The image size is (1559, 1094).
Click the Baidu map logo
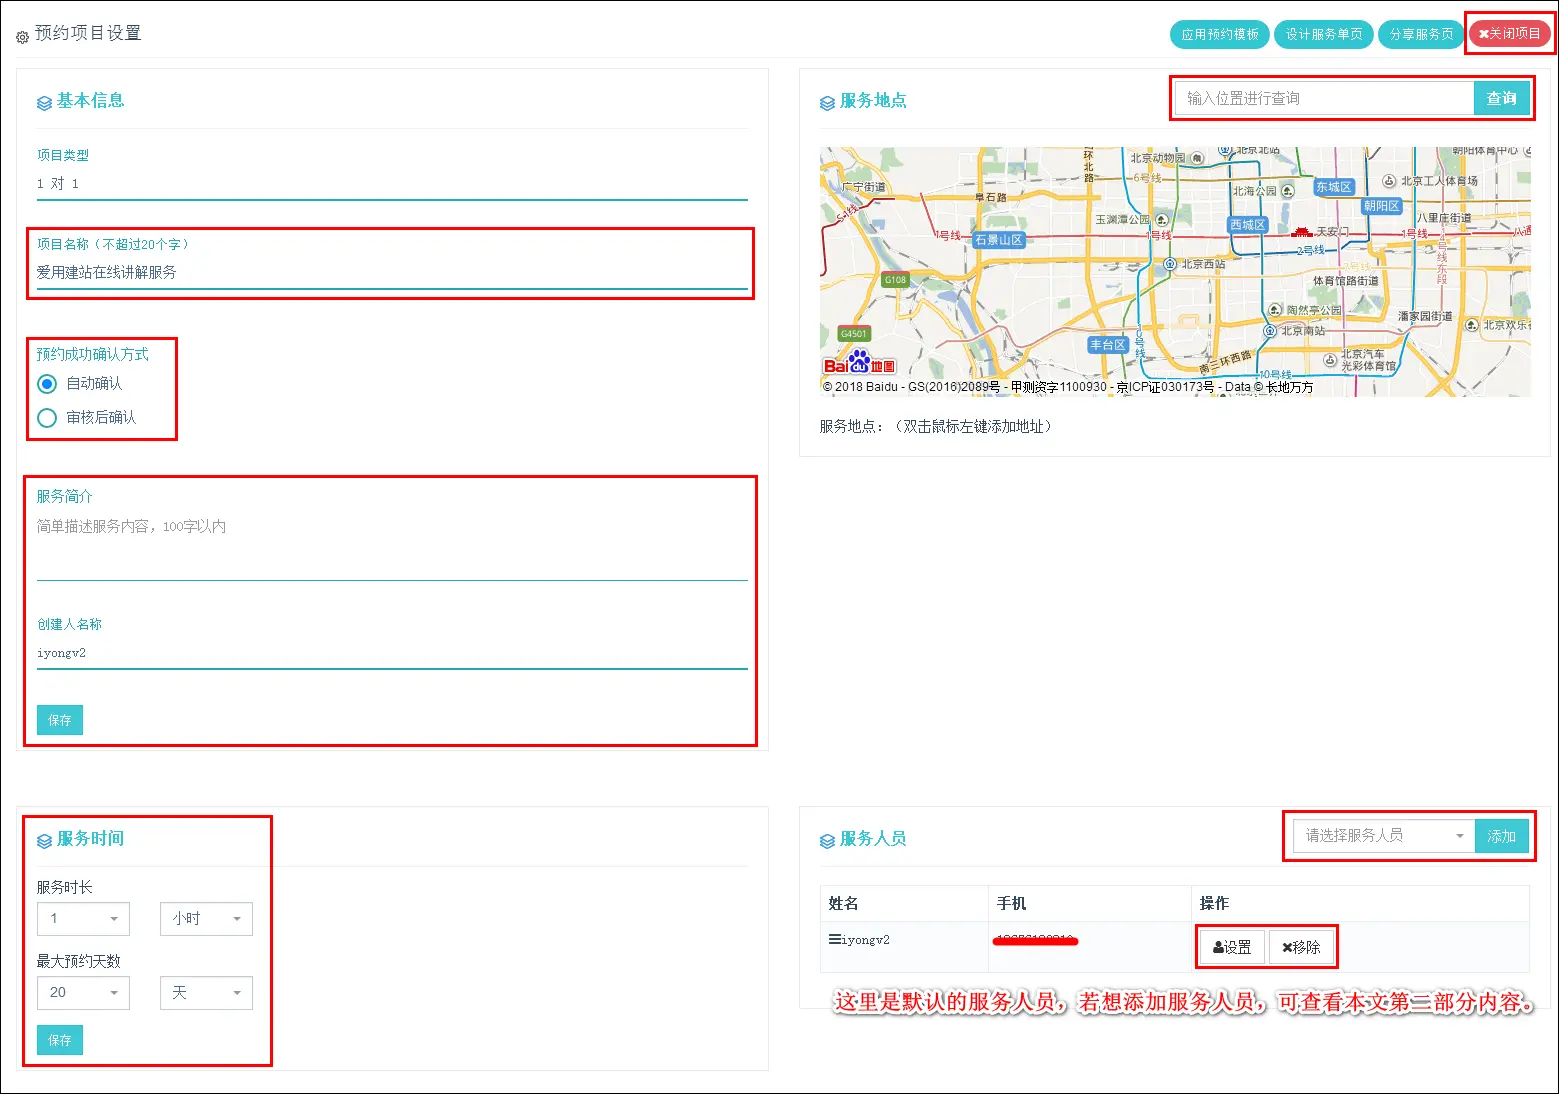[859, 364]
